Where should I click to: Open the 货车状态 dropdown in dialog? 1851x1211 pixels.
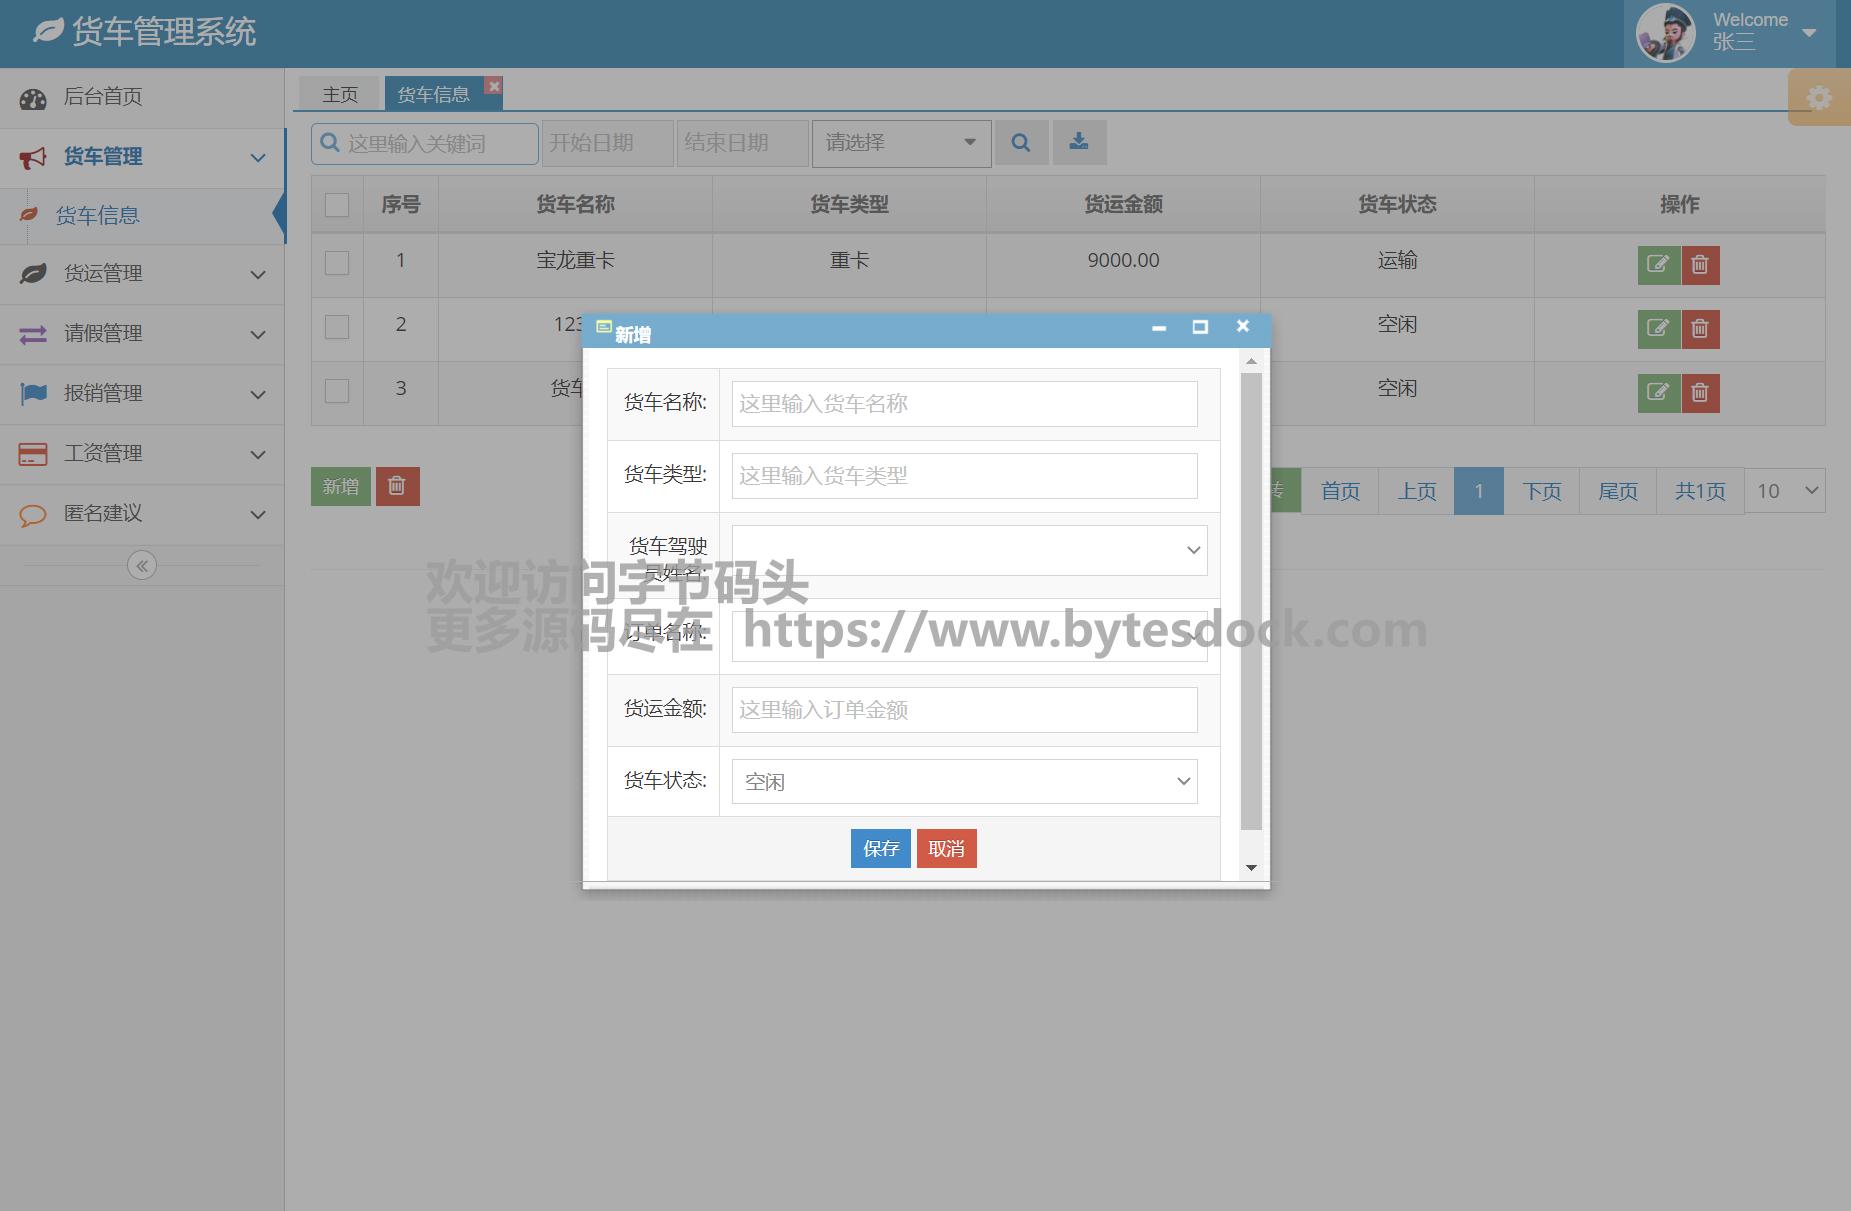[964, 782]
